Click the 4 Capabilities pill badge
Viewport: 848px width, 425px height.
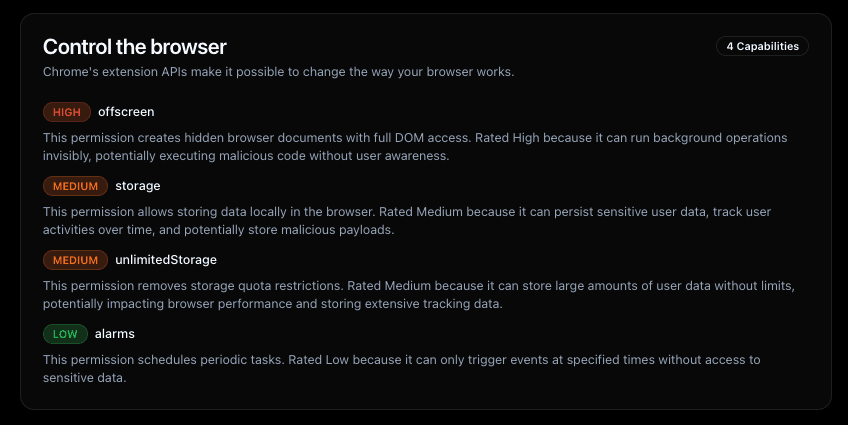tap(762, 46)
